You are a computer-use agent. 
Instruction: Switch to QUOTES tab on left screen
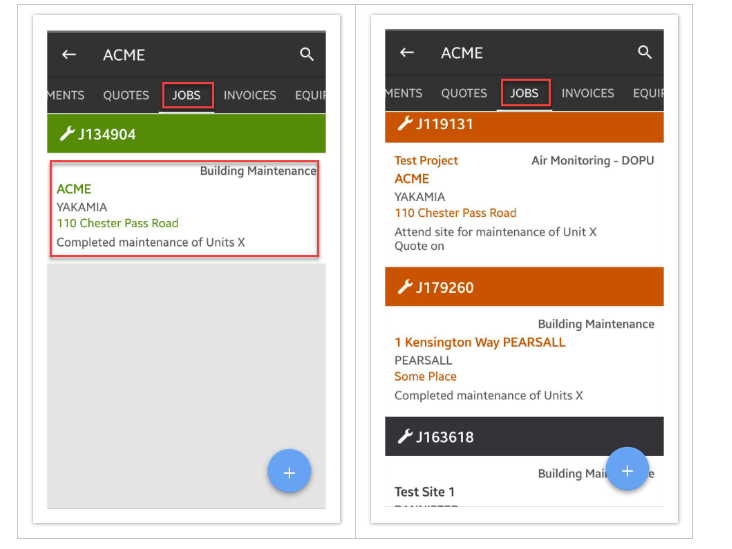click(x=126, y=95)
